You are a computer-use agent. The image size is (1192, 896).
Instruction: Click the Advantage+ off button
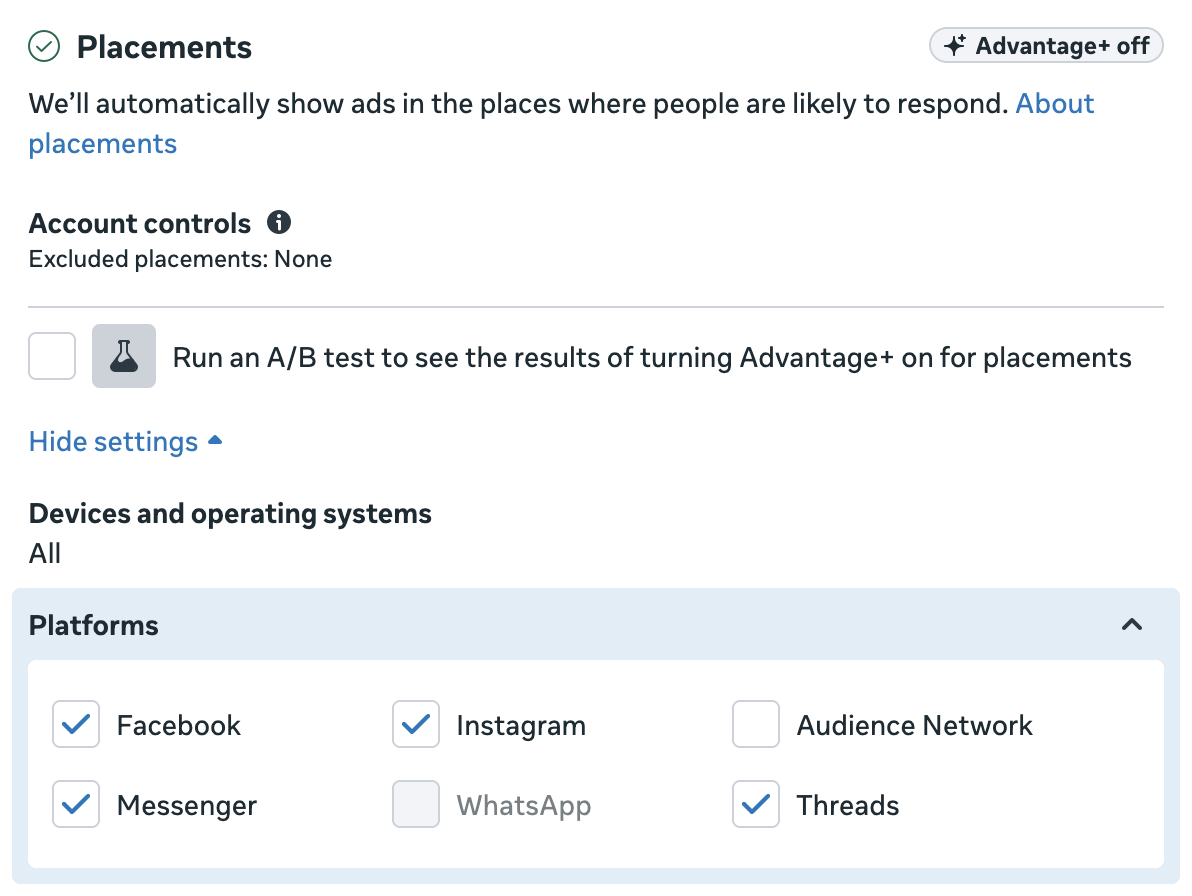[x=1046, y=46]
